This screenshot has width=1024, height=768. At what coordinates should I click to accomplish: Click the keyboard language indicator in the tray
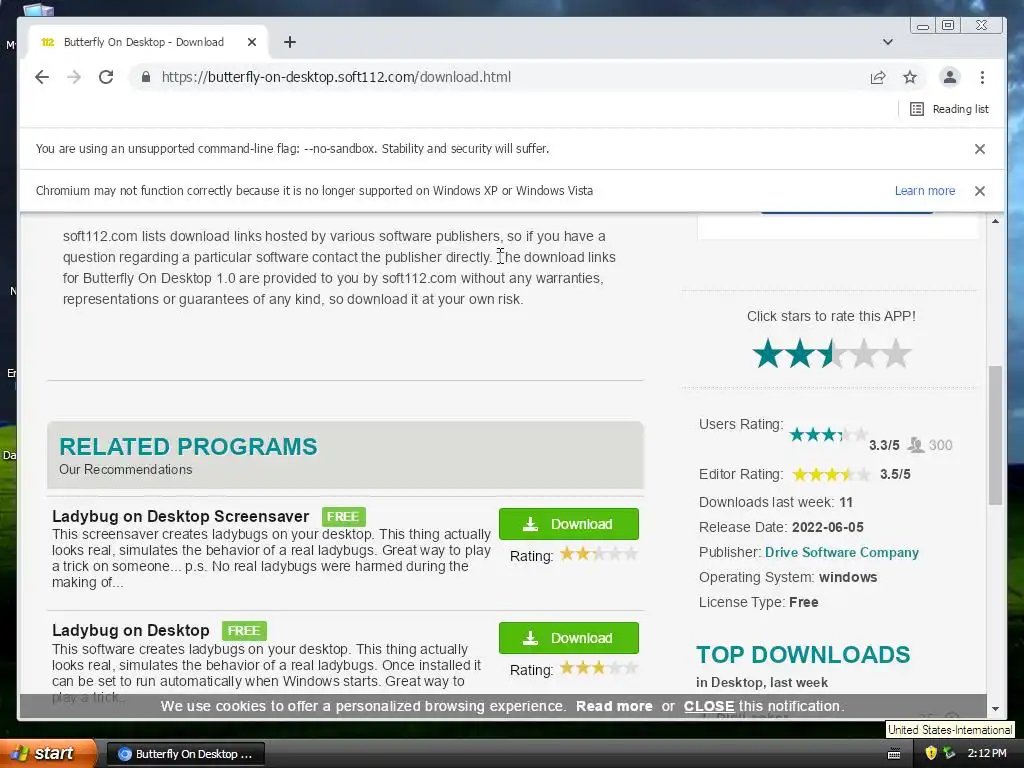pos(895,754)
